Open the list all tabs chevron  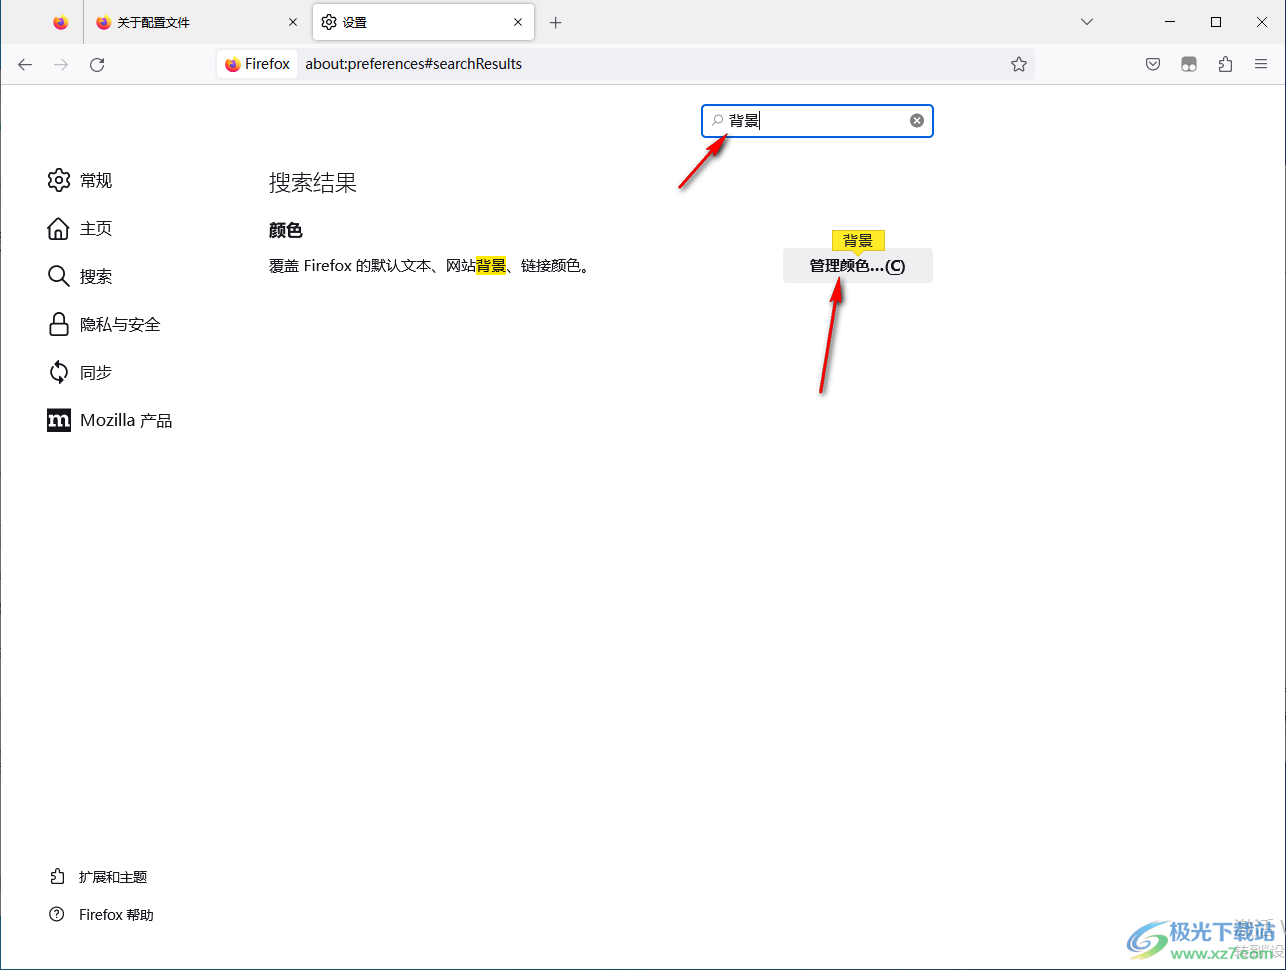click(1087, 22)
